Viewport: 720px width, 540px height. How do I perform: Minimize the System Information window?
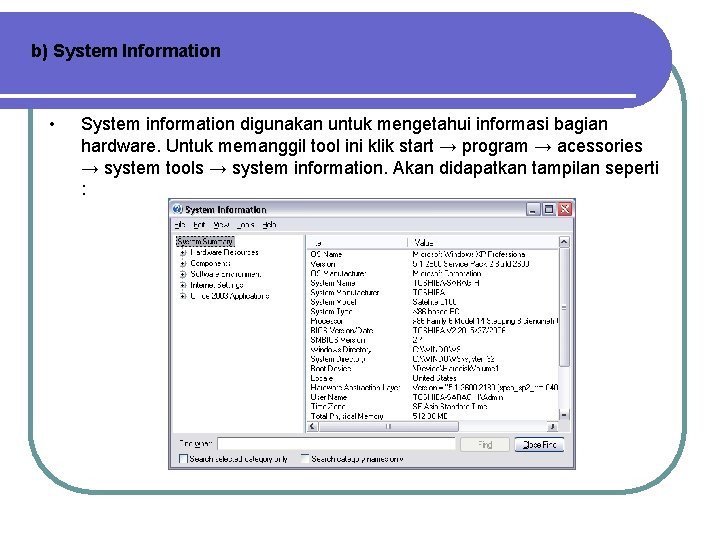coord(533,210)
